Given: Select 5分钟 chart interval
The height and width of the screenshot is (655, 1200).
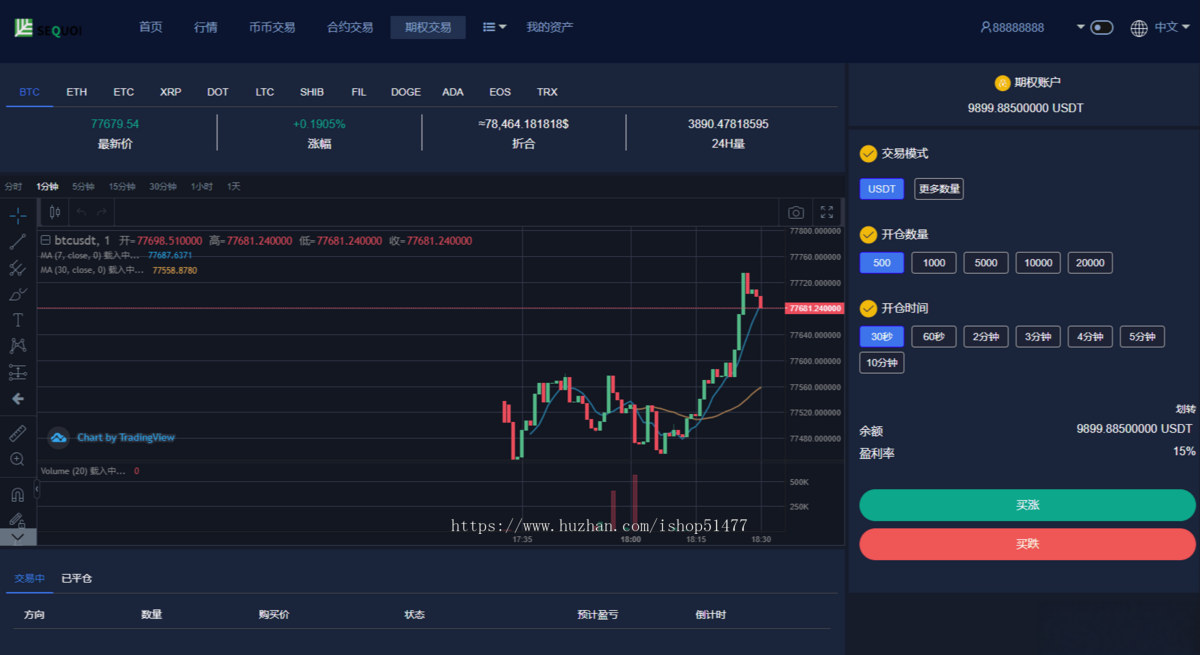Looking at the screenshot, I should [x=83, y=186].
